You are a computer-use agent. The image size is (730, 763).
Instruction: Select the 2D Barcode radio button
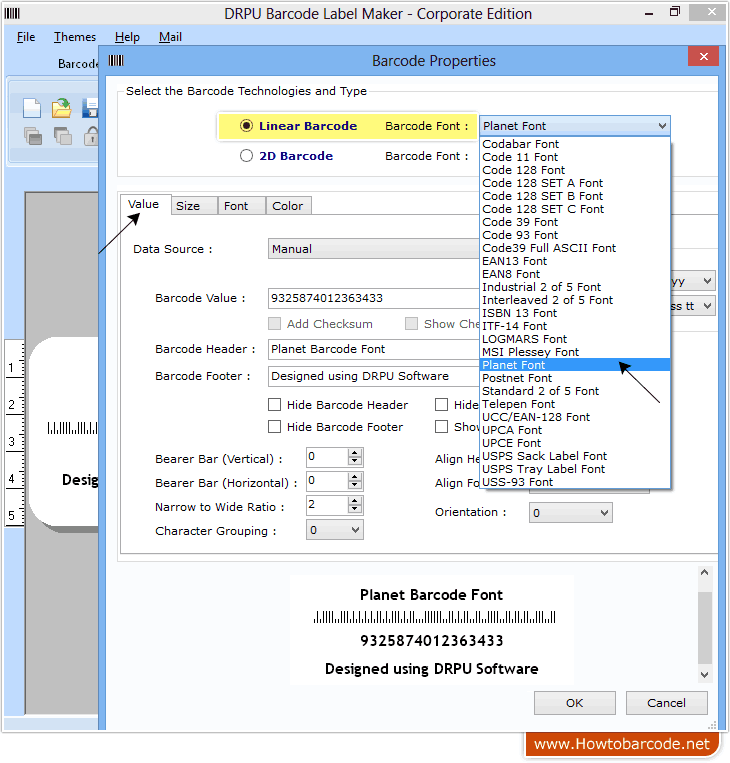click(x=246, y=156)
